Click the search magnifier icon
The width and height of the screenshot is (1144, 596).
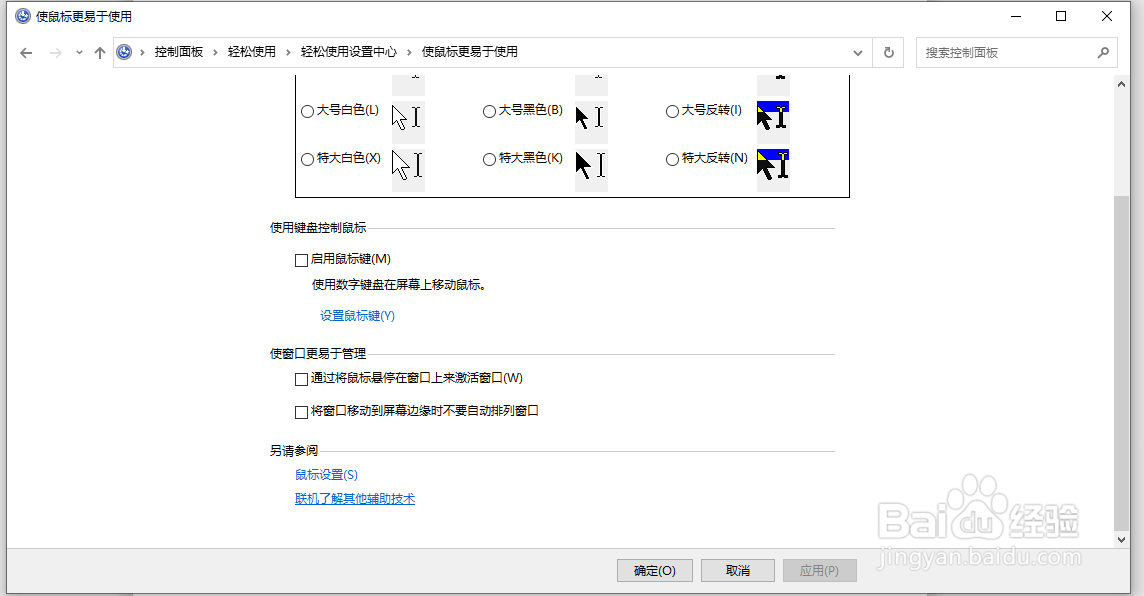click(x=1103, y=52)
